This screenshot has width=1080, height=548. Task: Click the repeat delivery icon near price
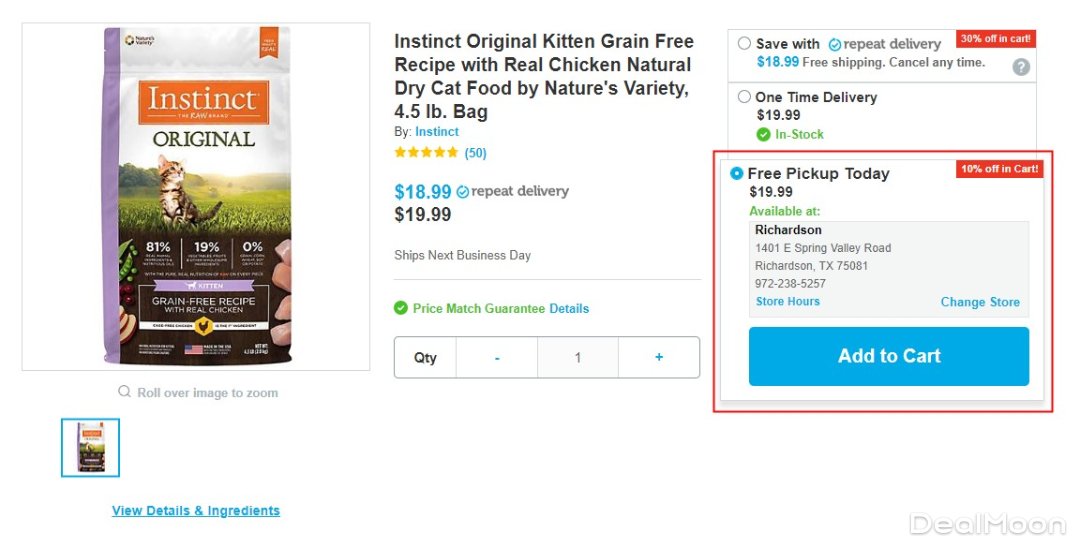(463, 192)
